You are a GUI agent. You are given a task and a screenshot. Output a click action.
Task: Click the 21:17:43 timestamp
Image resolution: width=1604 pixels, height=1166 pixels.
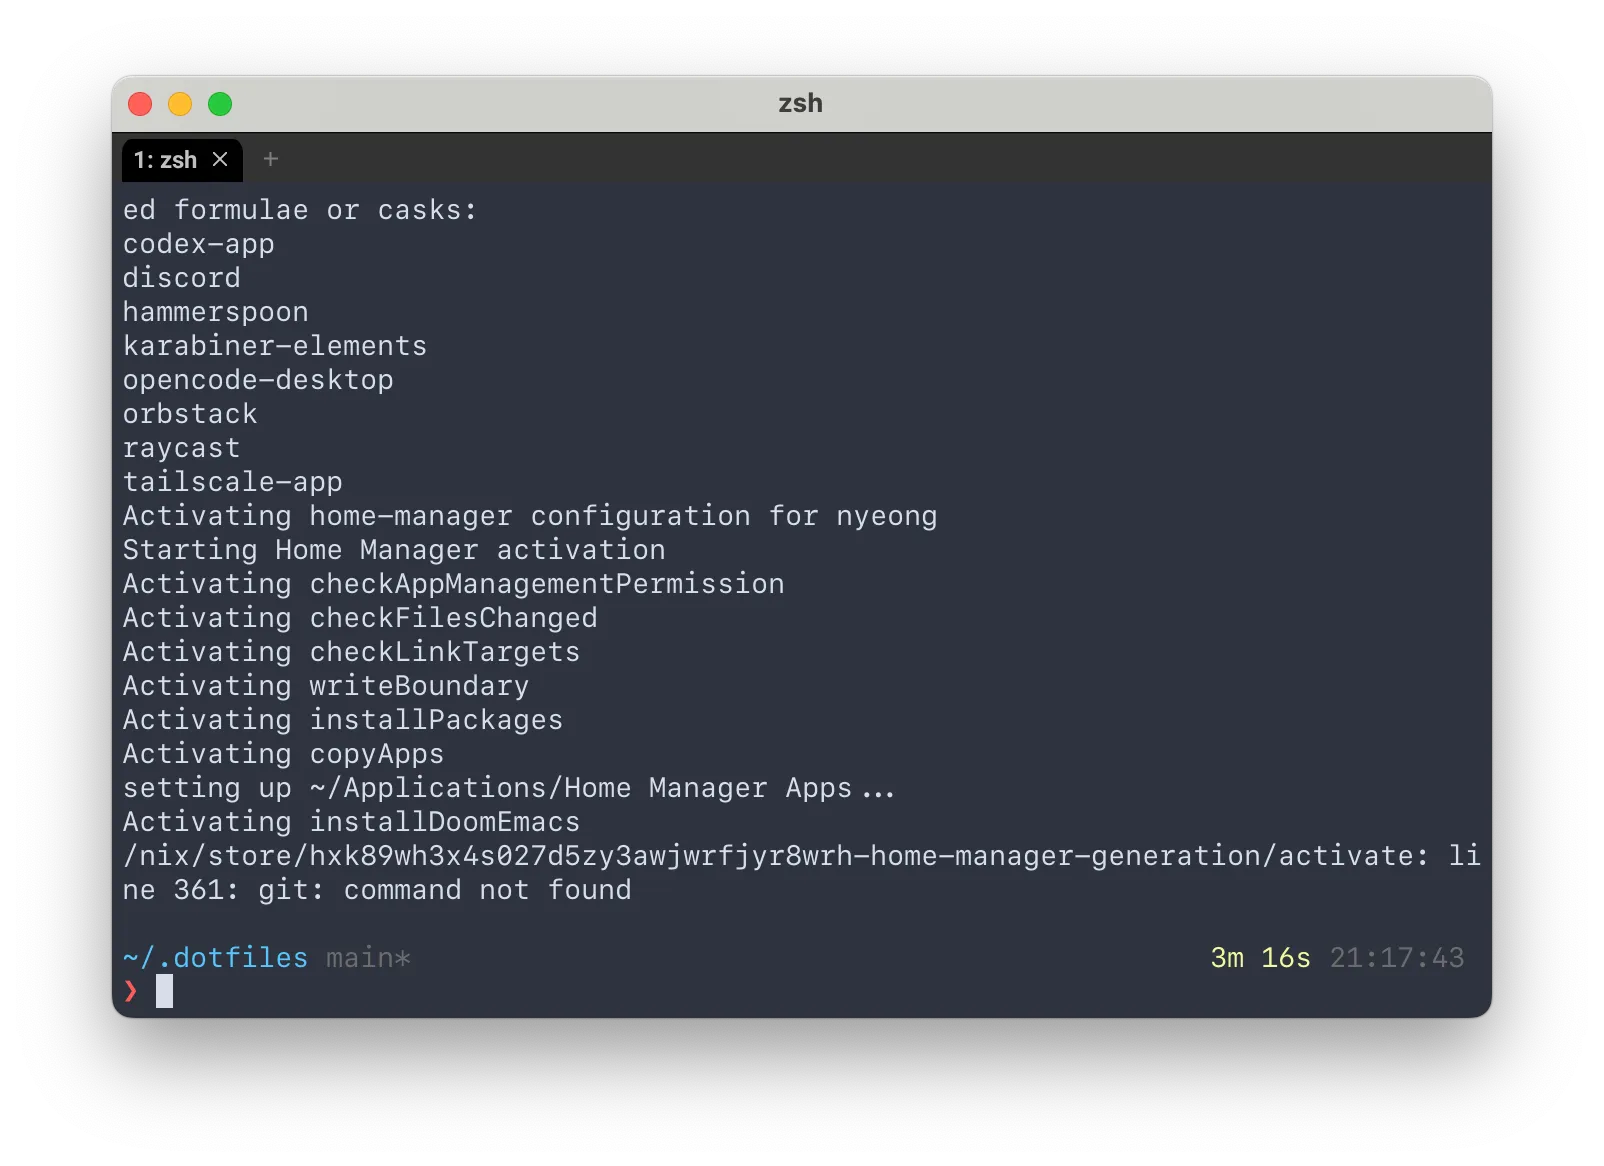click(x=1396, y=958)
